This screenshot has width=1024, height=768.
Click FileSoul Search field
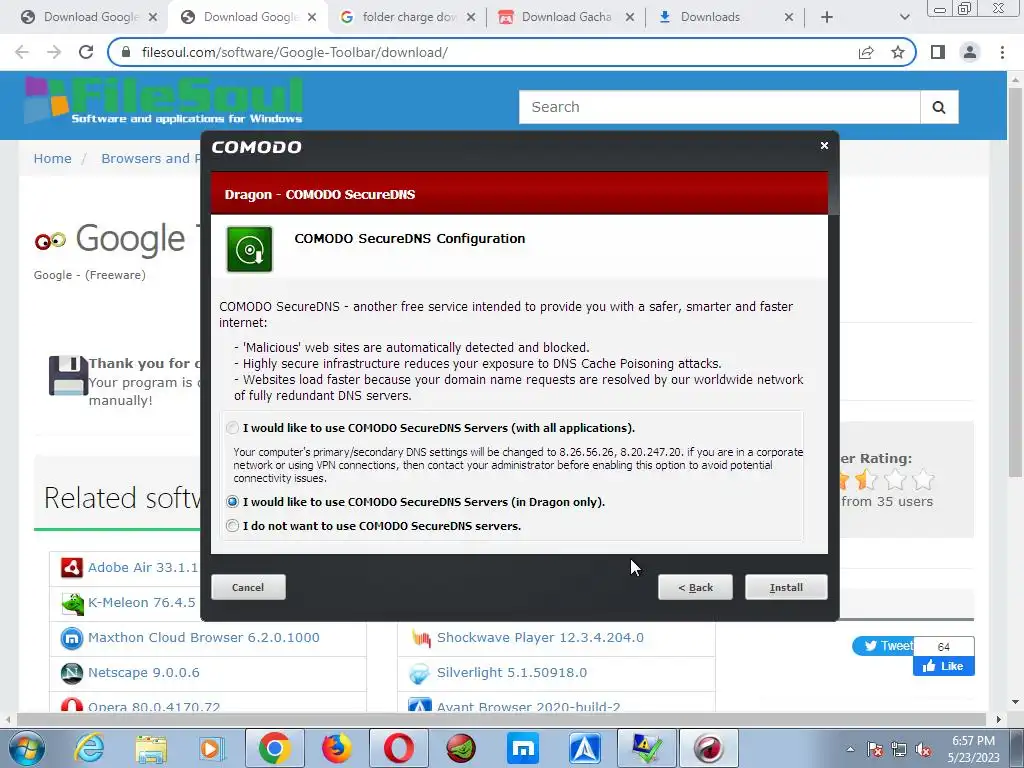coord(719,107)
